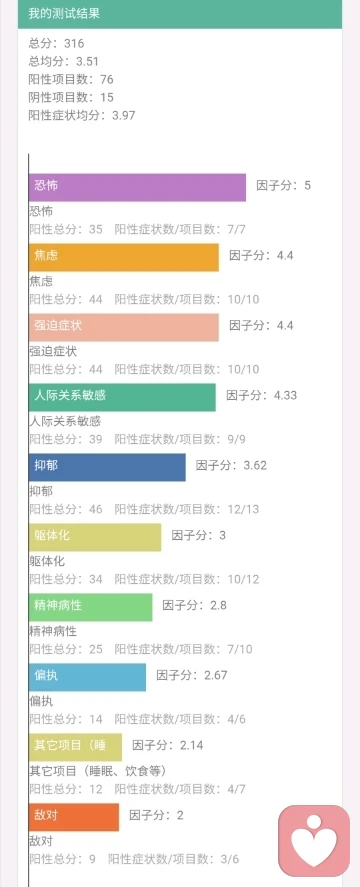
Task: Click the yellow 躯体化 bar
Action: point(95,537)
